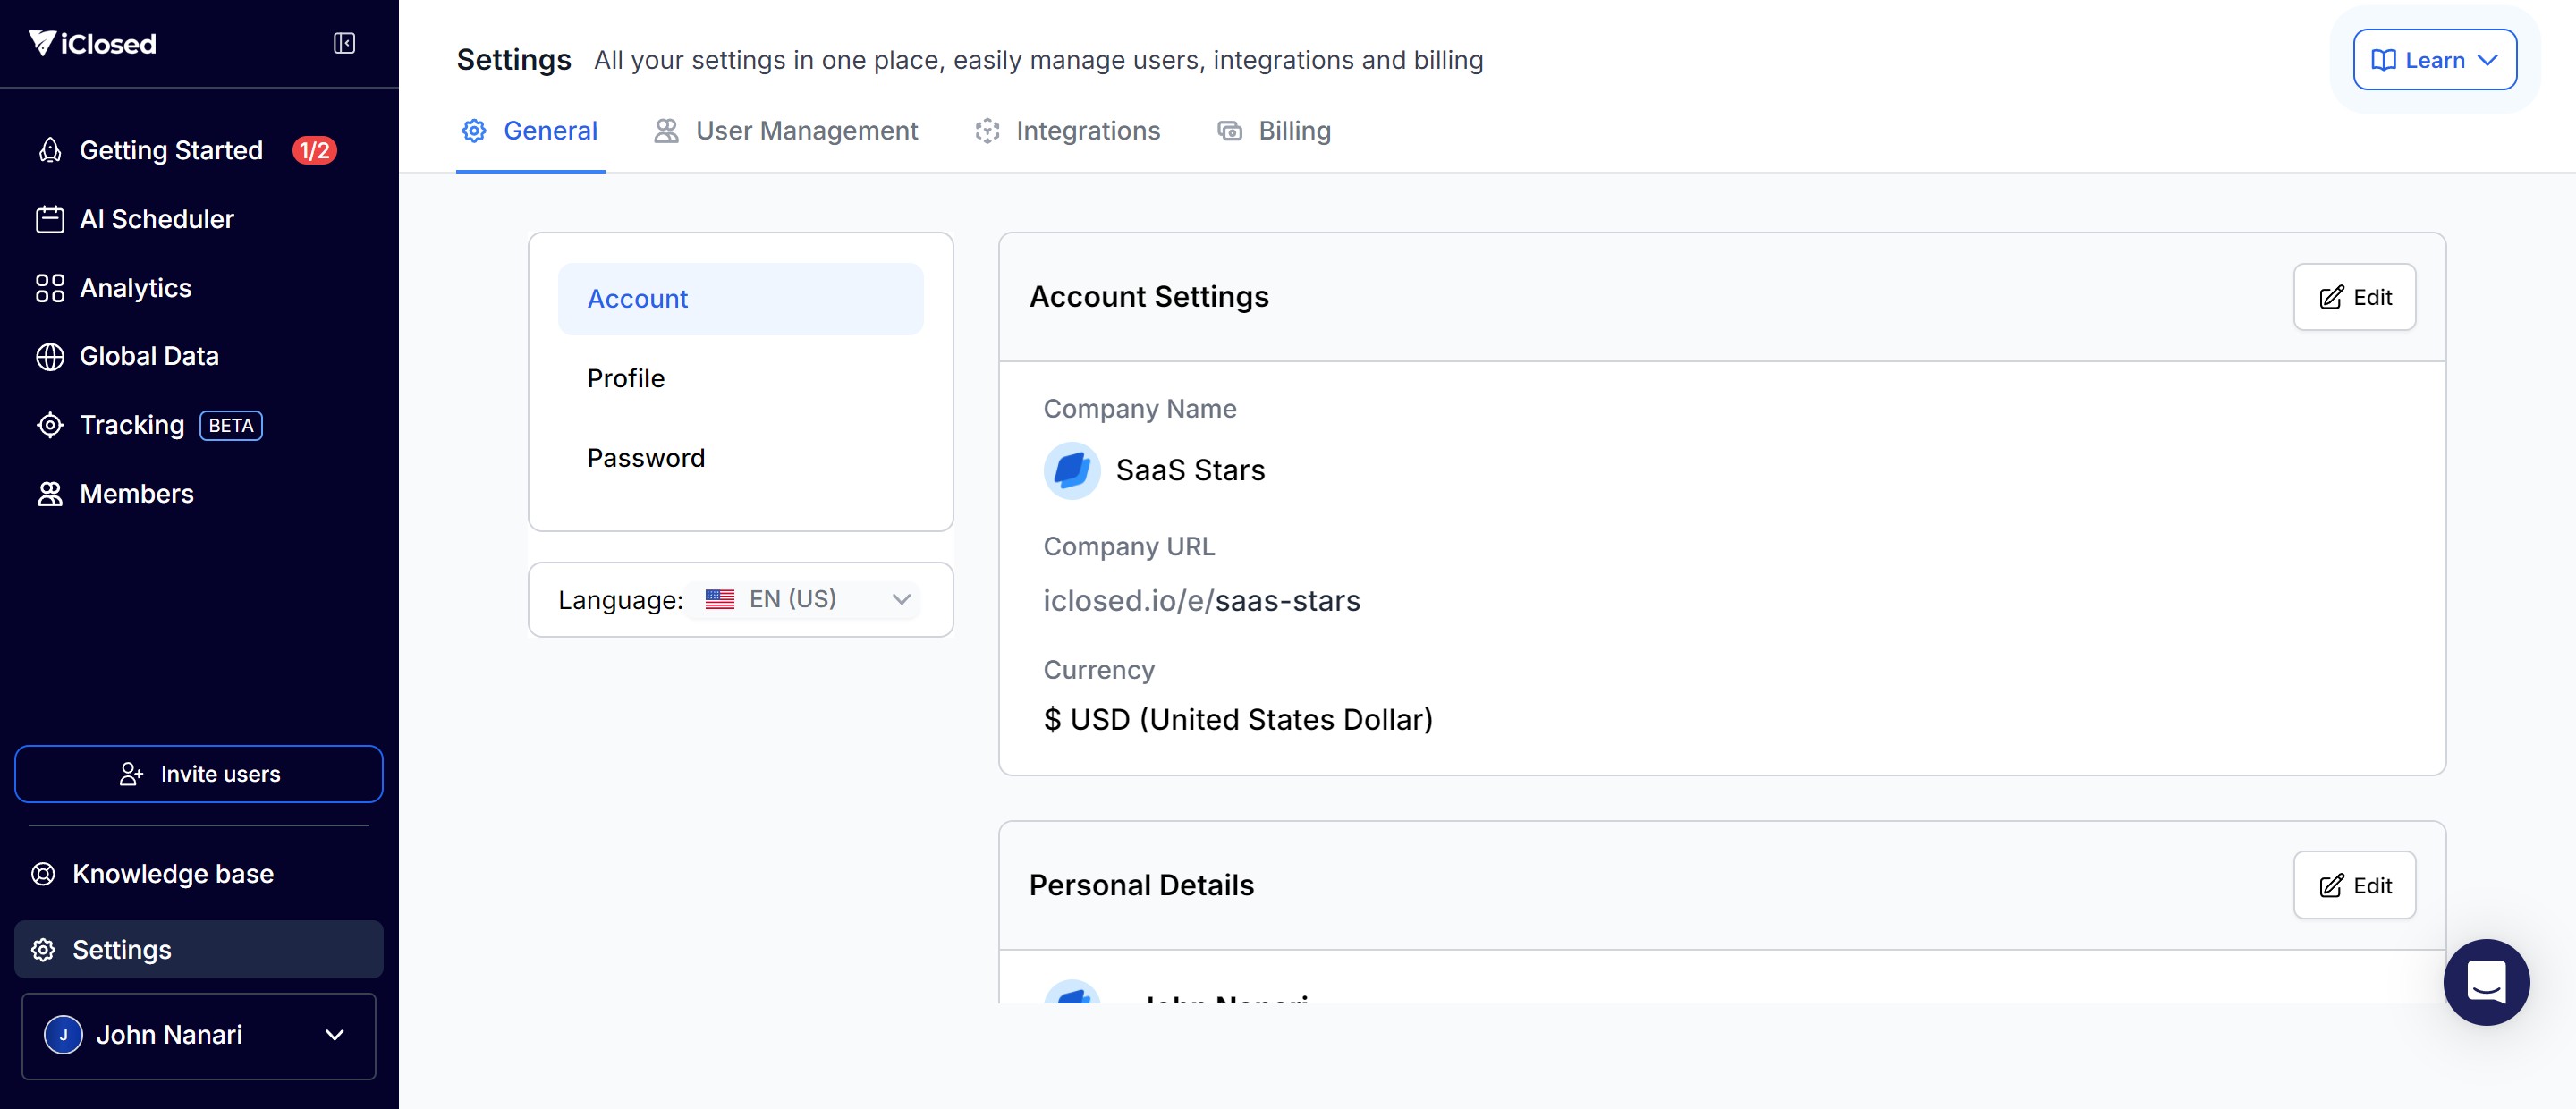Go to Global Data
The image size is (2576, 1109).
point(148,356)
